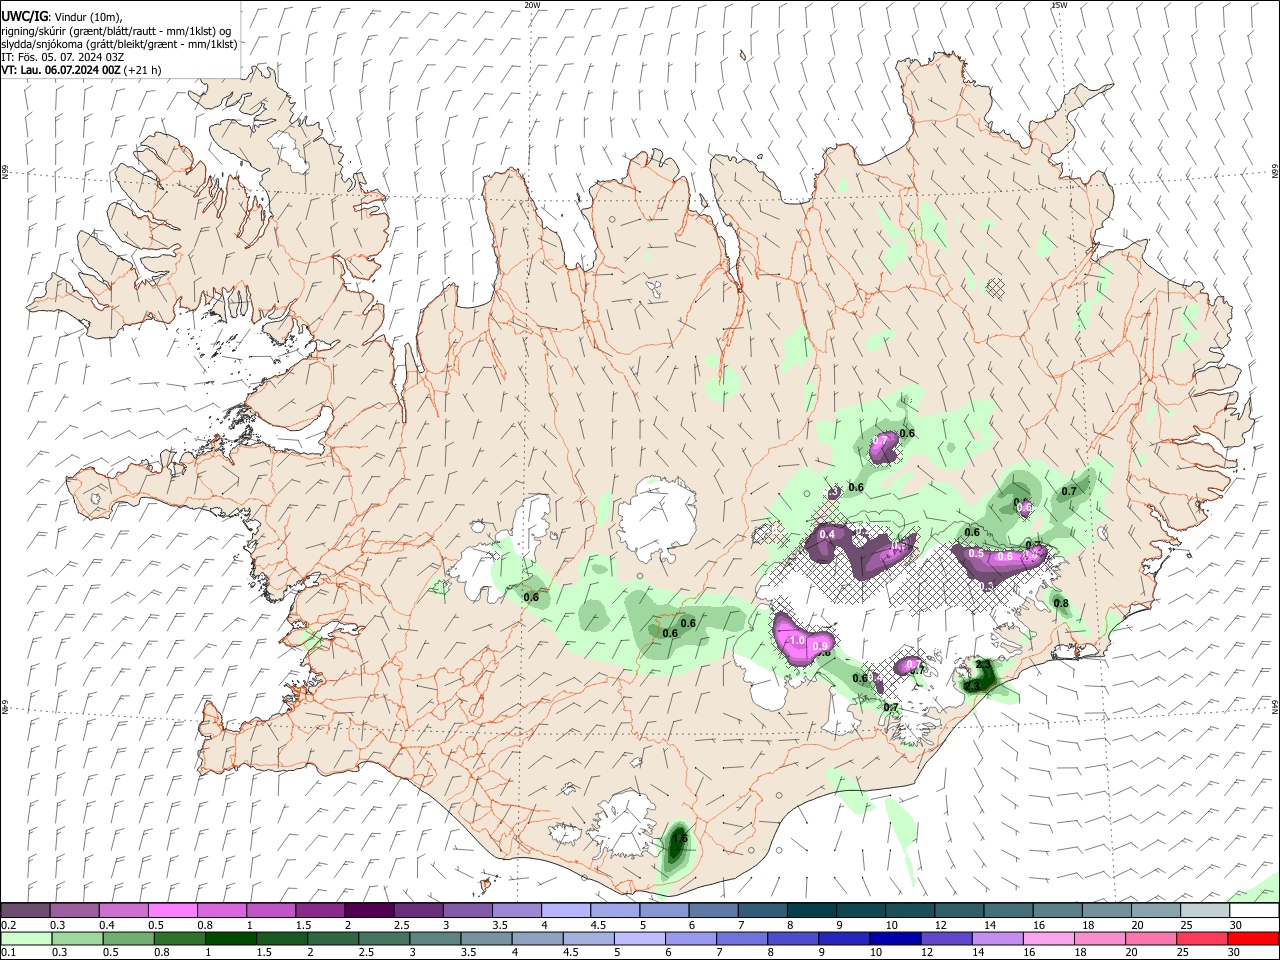Pick the first top-row legend swatch labeled 0.2
Viewport: 1280px width, 960px height.
coord(26,911)
